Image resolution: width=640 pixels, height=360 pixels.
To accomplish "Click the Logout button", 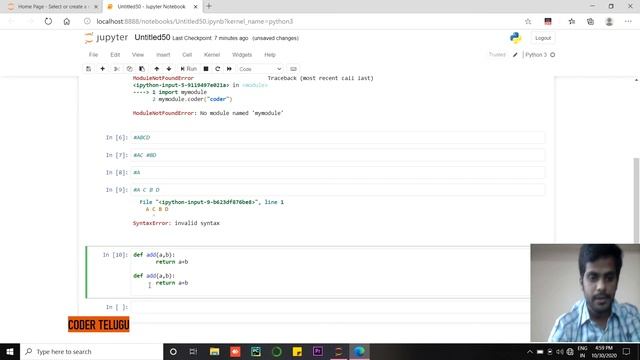I will 543,38.
